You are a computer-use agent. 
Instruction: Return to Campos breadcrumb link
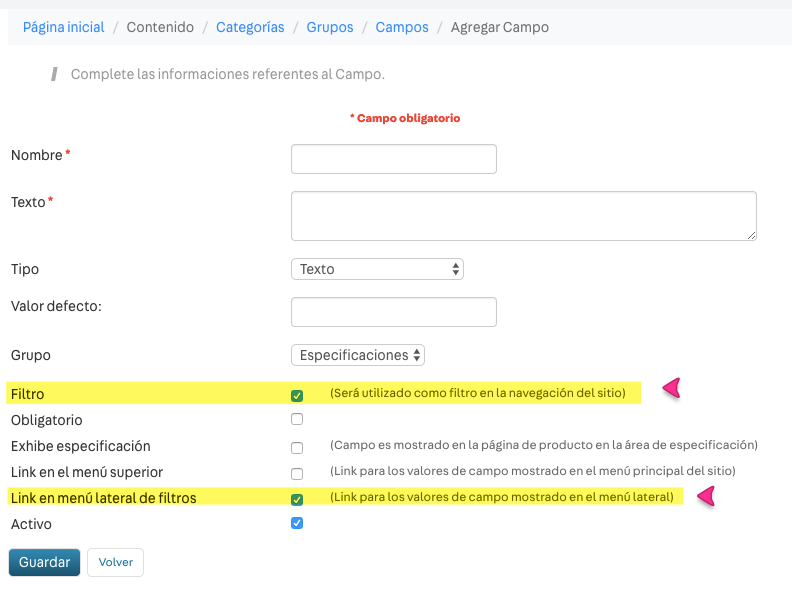tap(402, 27)
